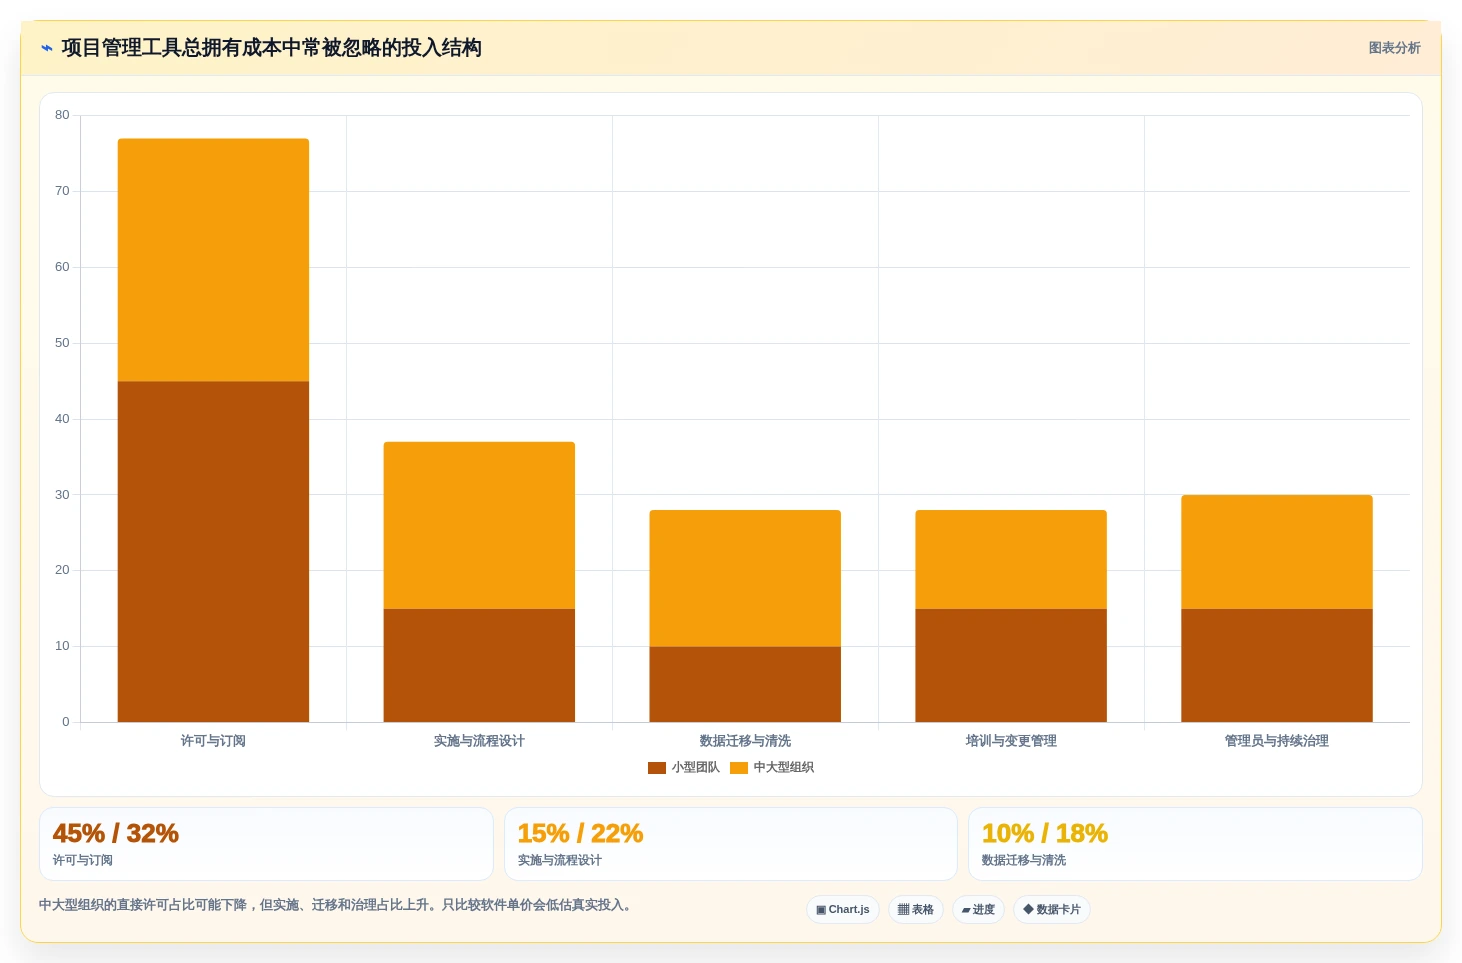Image resolution: width=1462 pixels, height=963 pixels.
Task: Click the footer note about 中大型组织的直接许可占比
Action: tap(336, 905)
